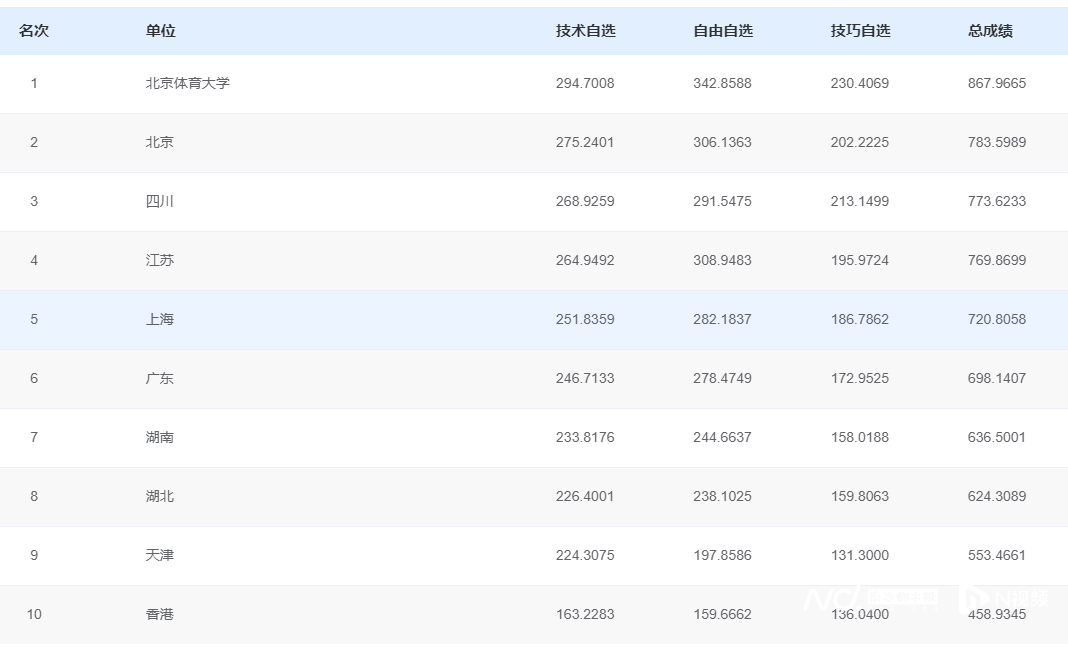Click total score 867.9665
This screenshot has width=1068, height=650.
click(x=996, y=83)
